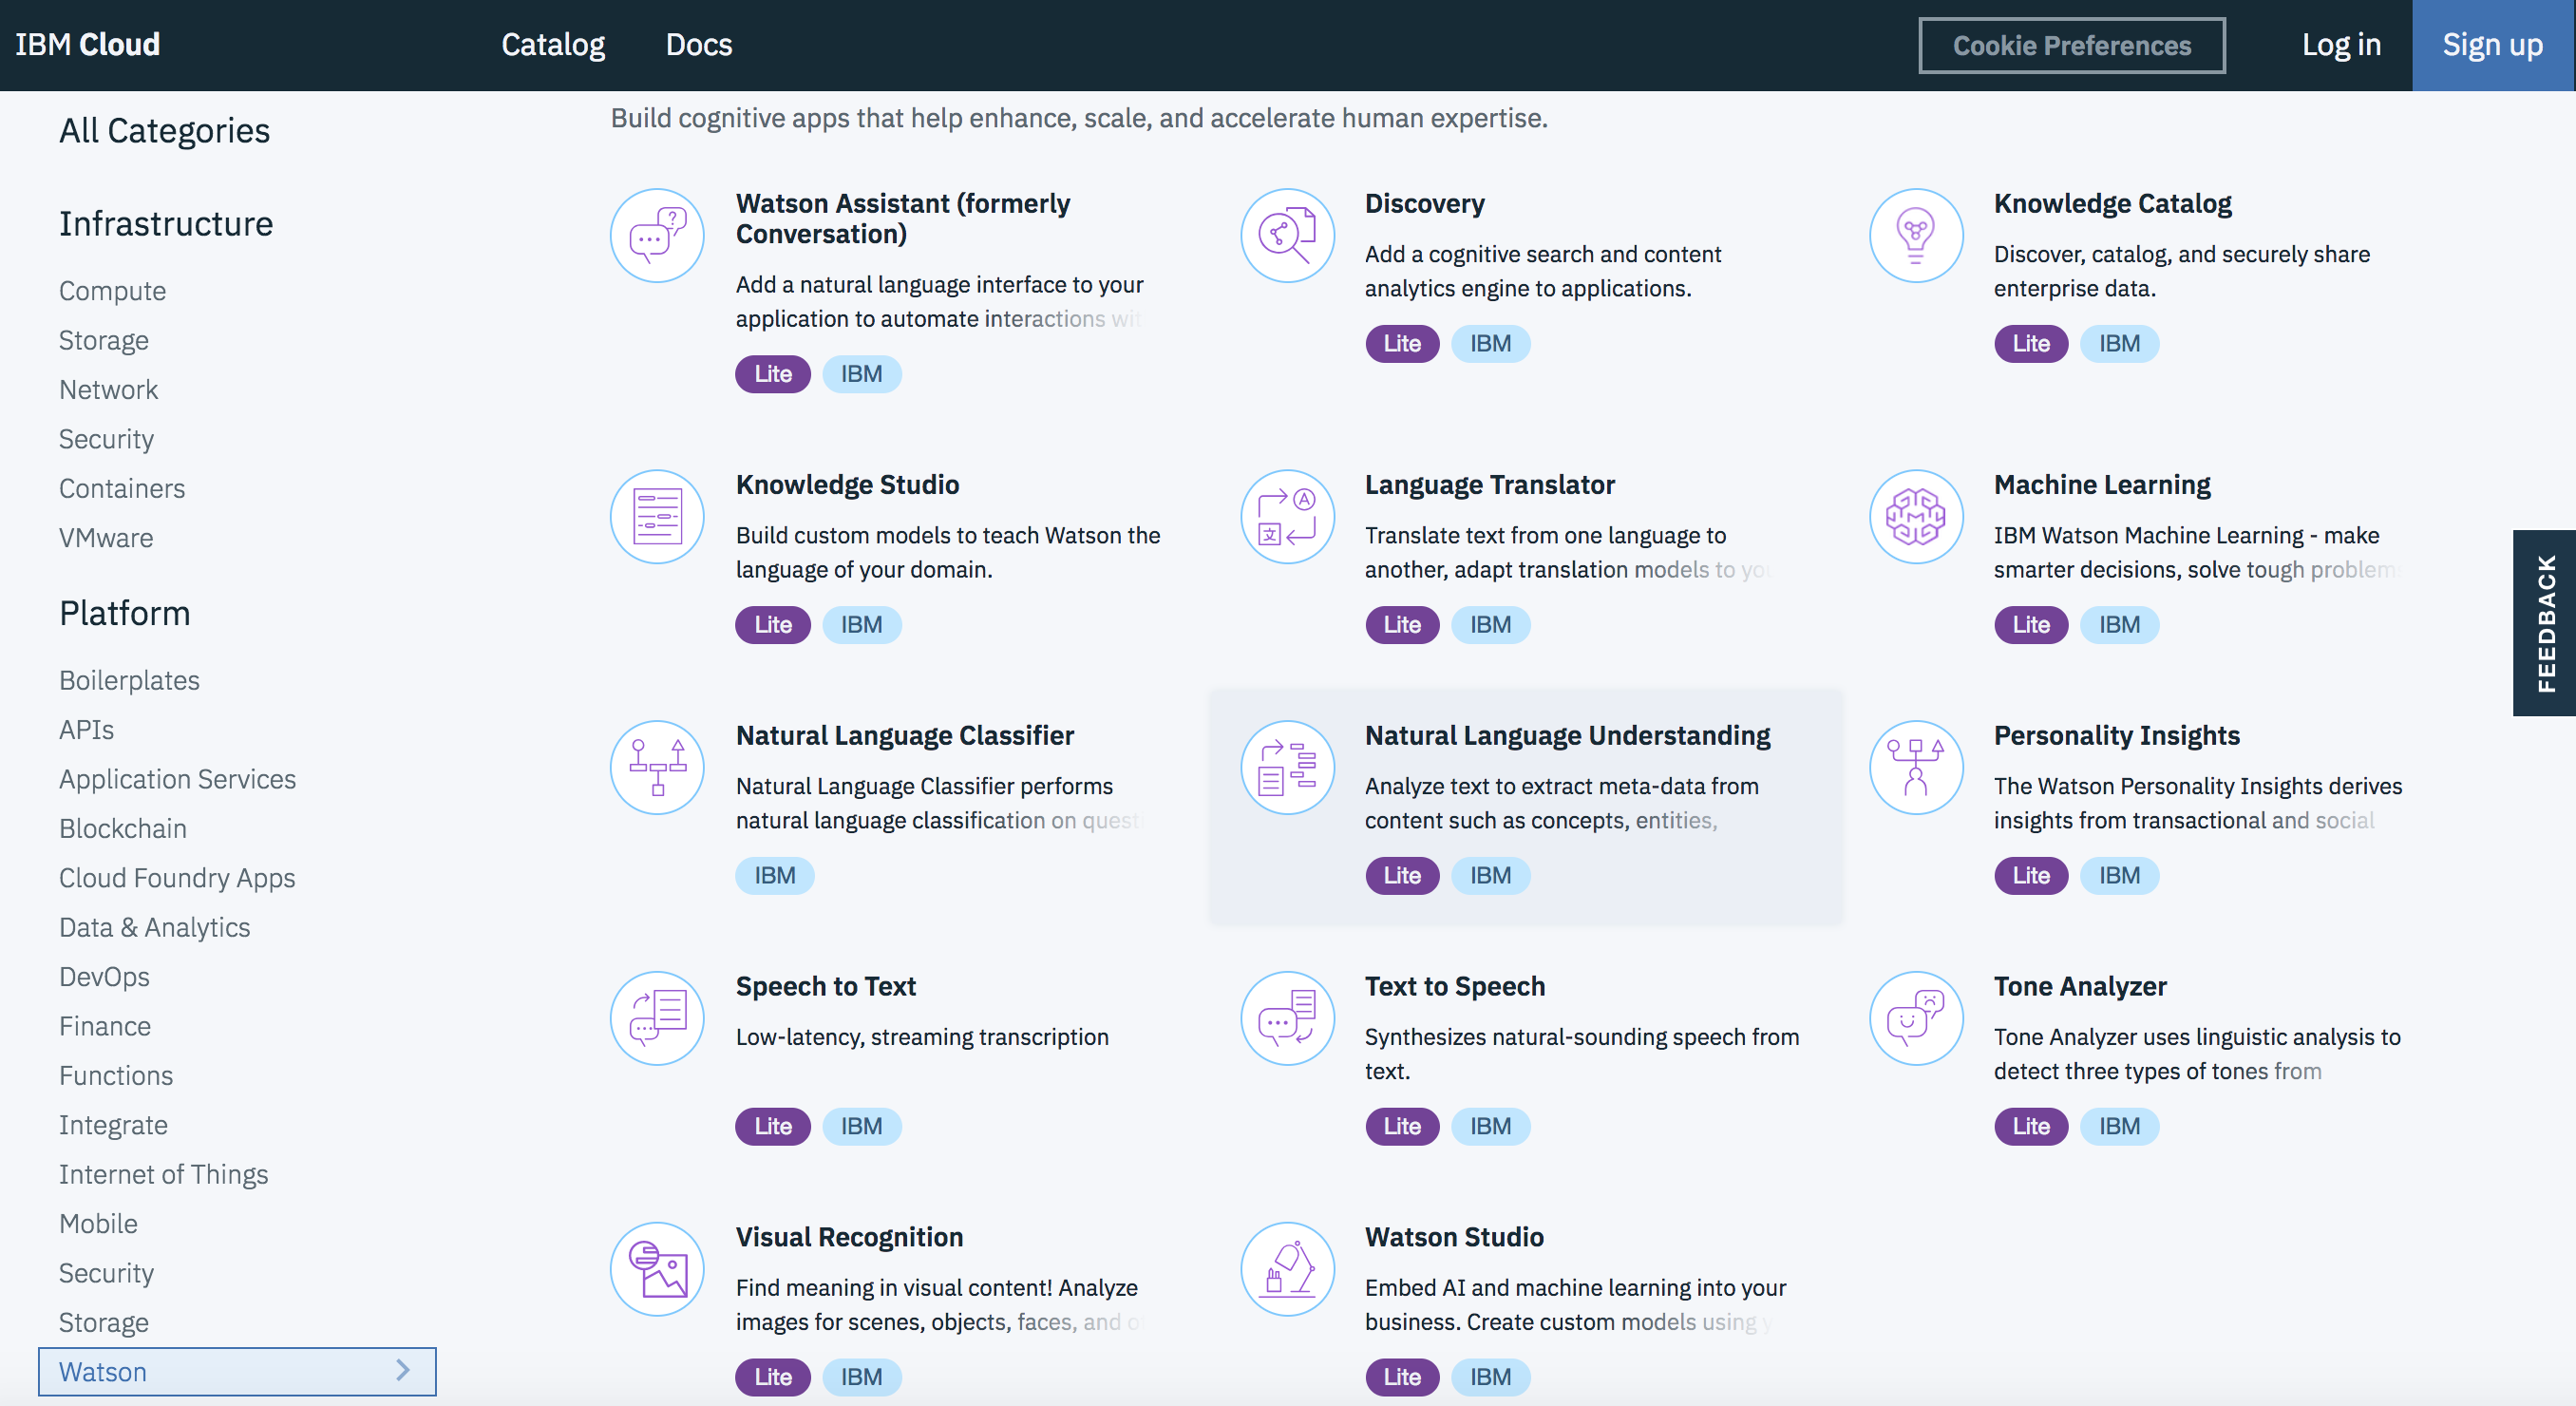This screenshot has width=2576, height=1406.
Task: Click the Discovery magnifier icon
Action: (x=1287, y=236)
